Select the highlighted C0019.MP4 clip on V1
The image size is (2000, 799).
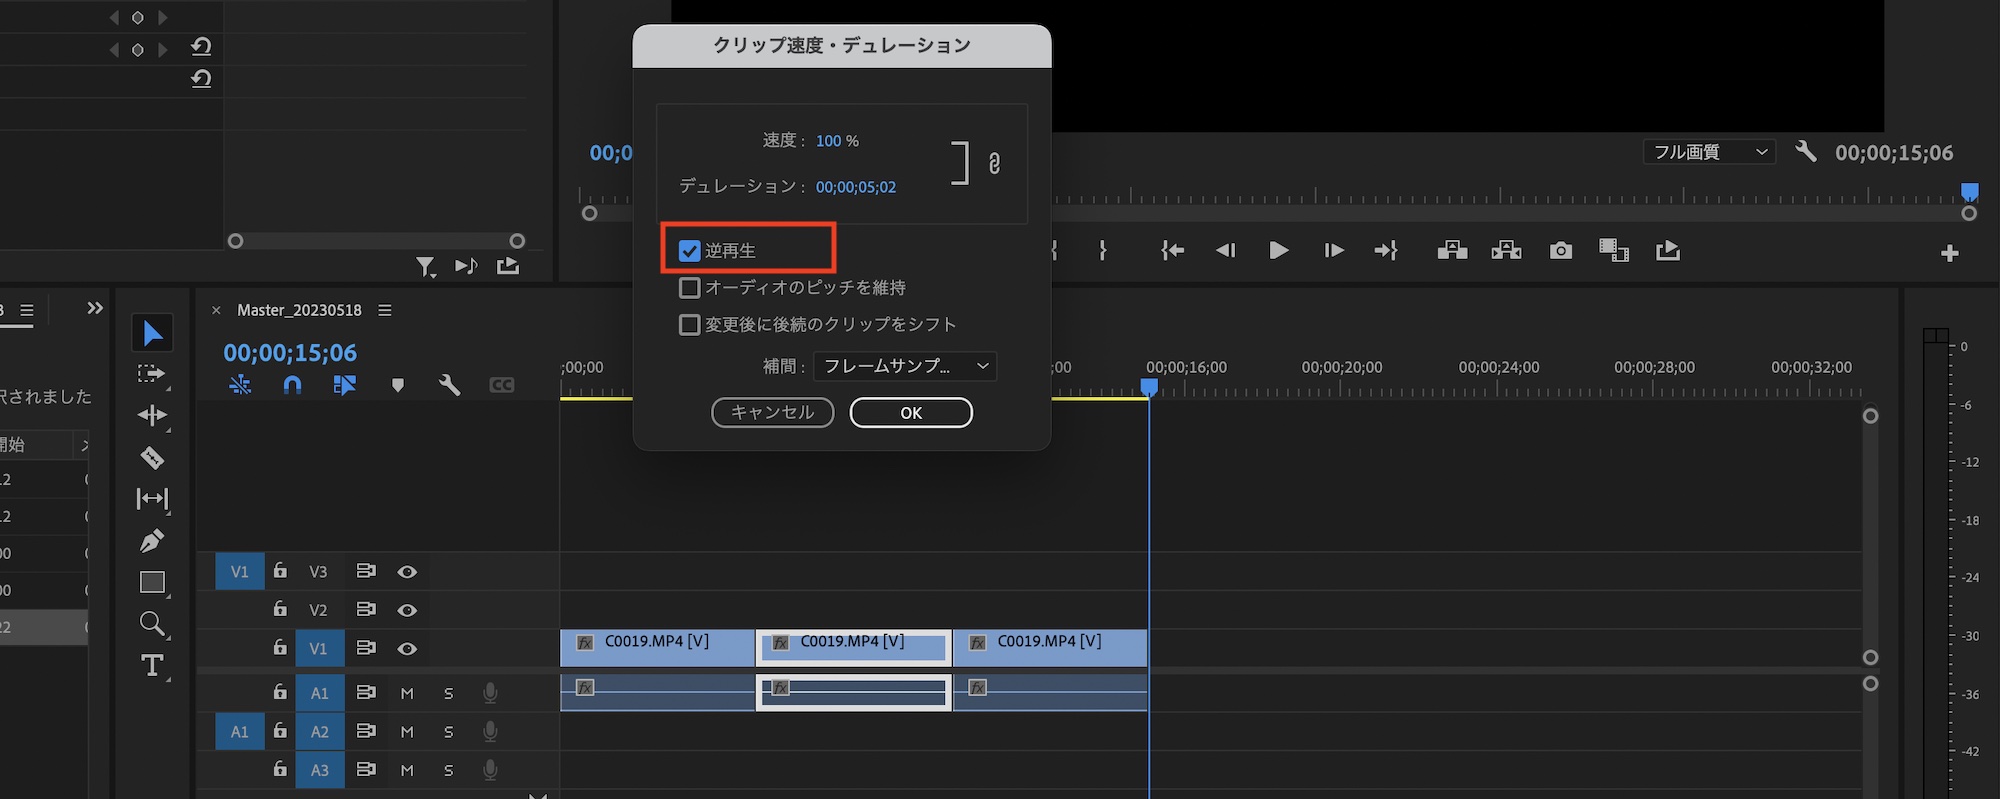[853, 648]
